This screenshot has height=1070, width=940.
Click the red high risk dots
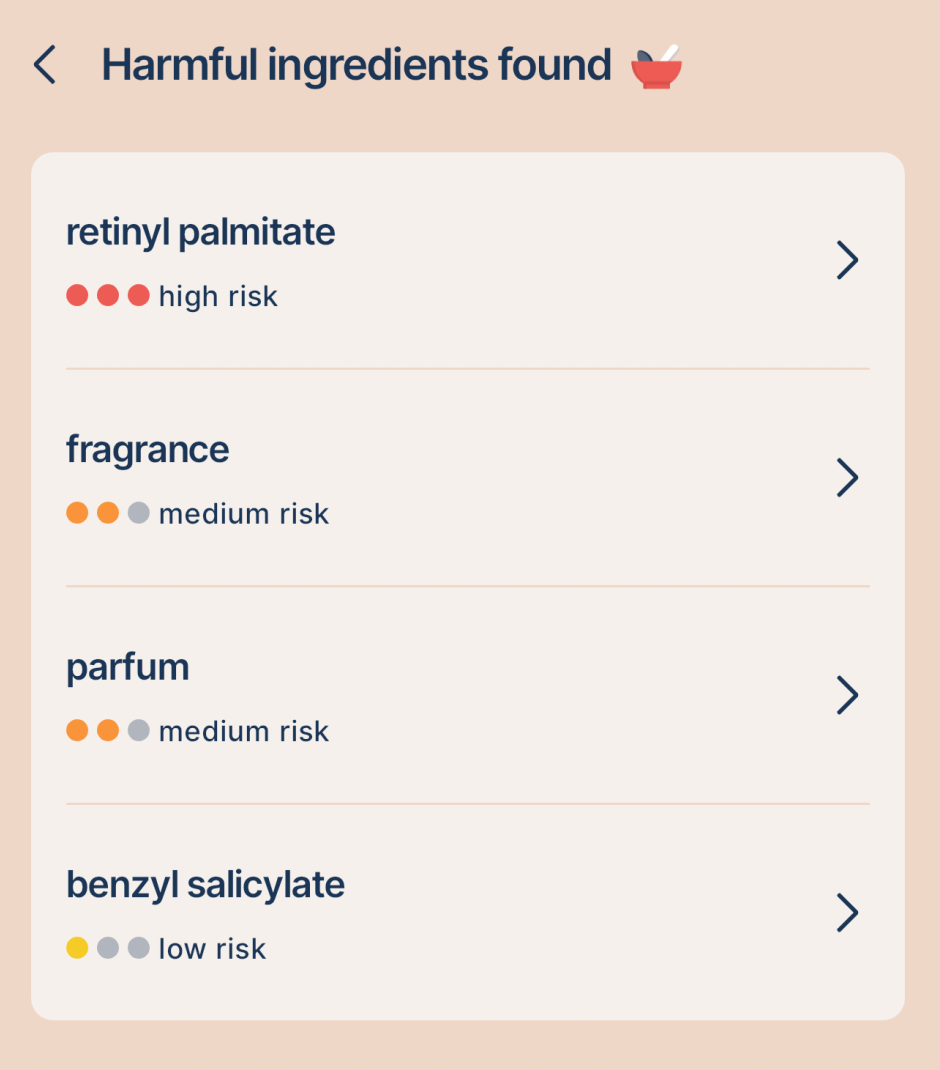[108, 296]
